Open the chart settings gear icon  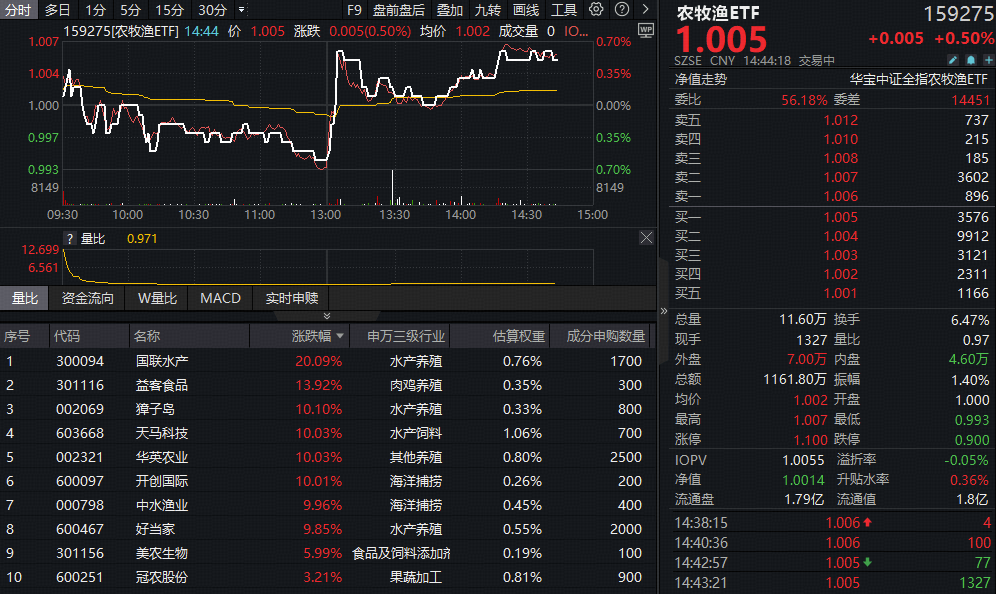point(595,10)
